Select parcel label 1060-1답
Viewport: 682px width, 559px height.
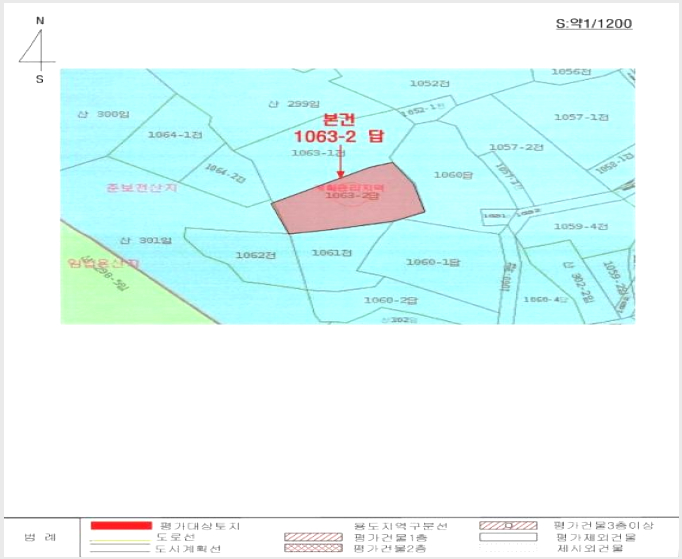(433, 262)
